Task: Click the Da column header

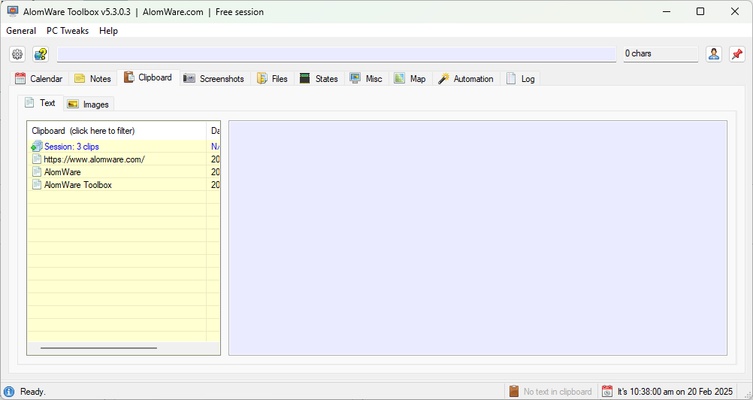Action: (x=214, y=131)
